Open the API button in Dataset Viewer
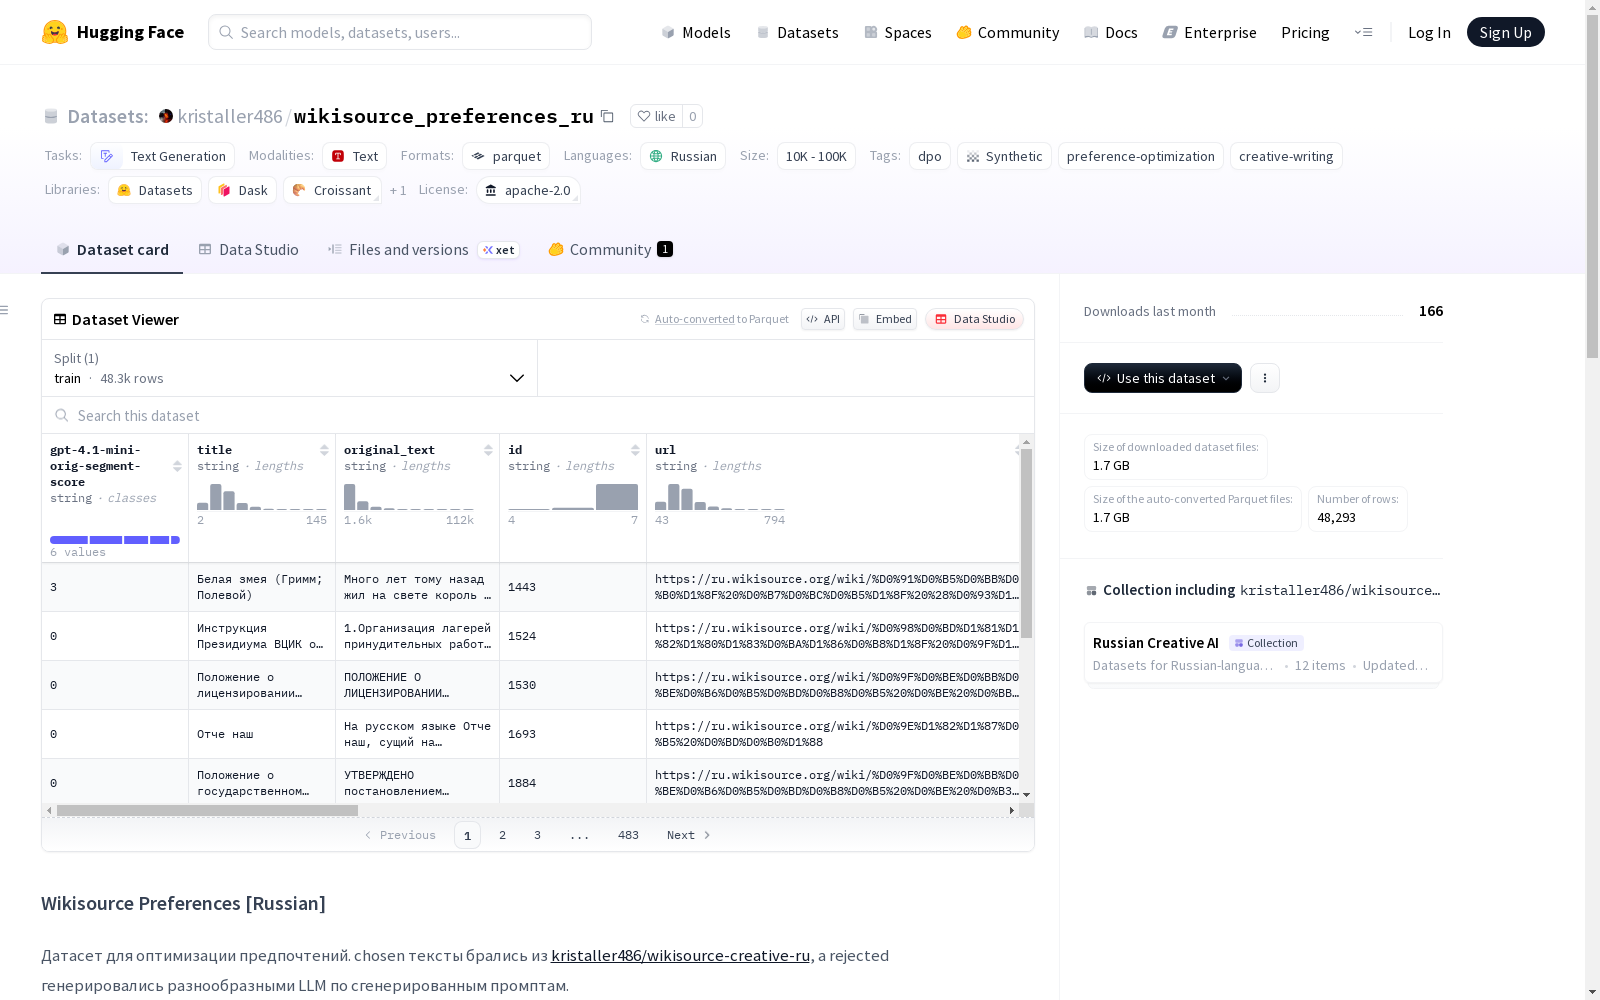 pos(823,319)
